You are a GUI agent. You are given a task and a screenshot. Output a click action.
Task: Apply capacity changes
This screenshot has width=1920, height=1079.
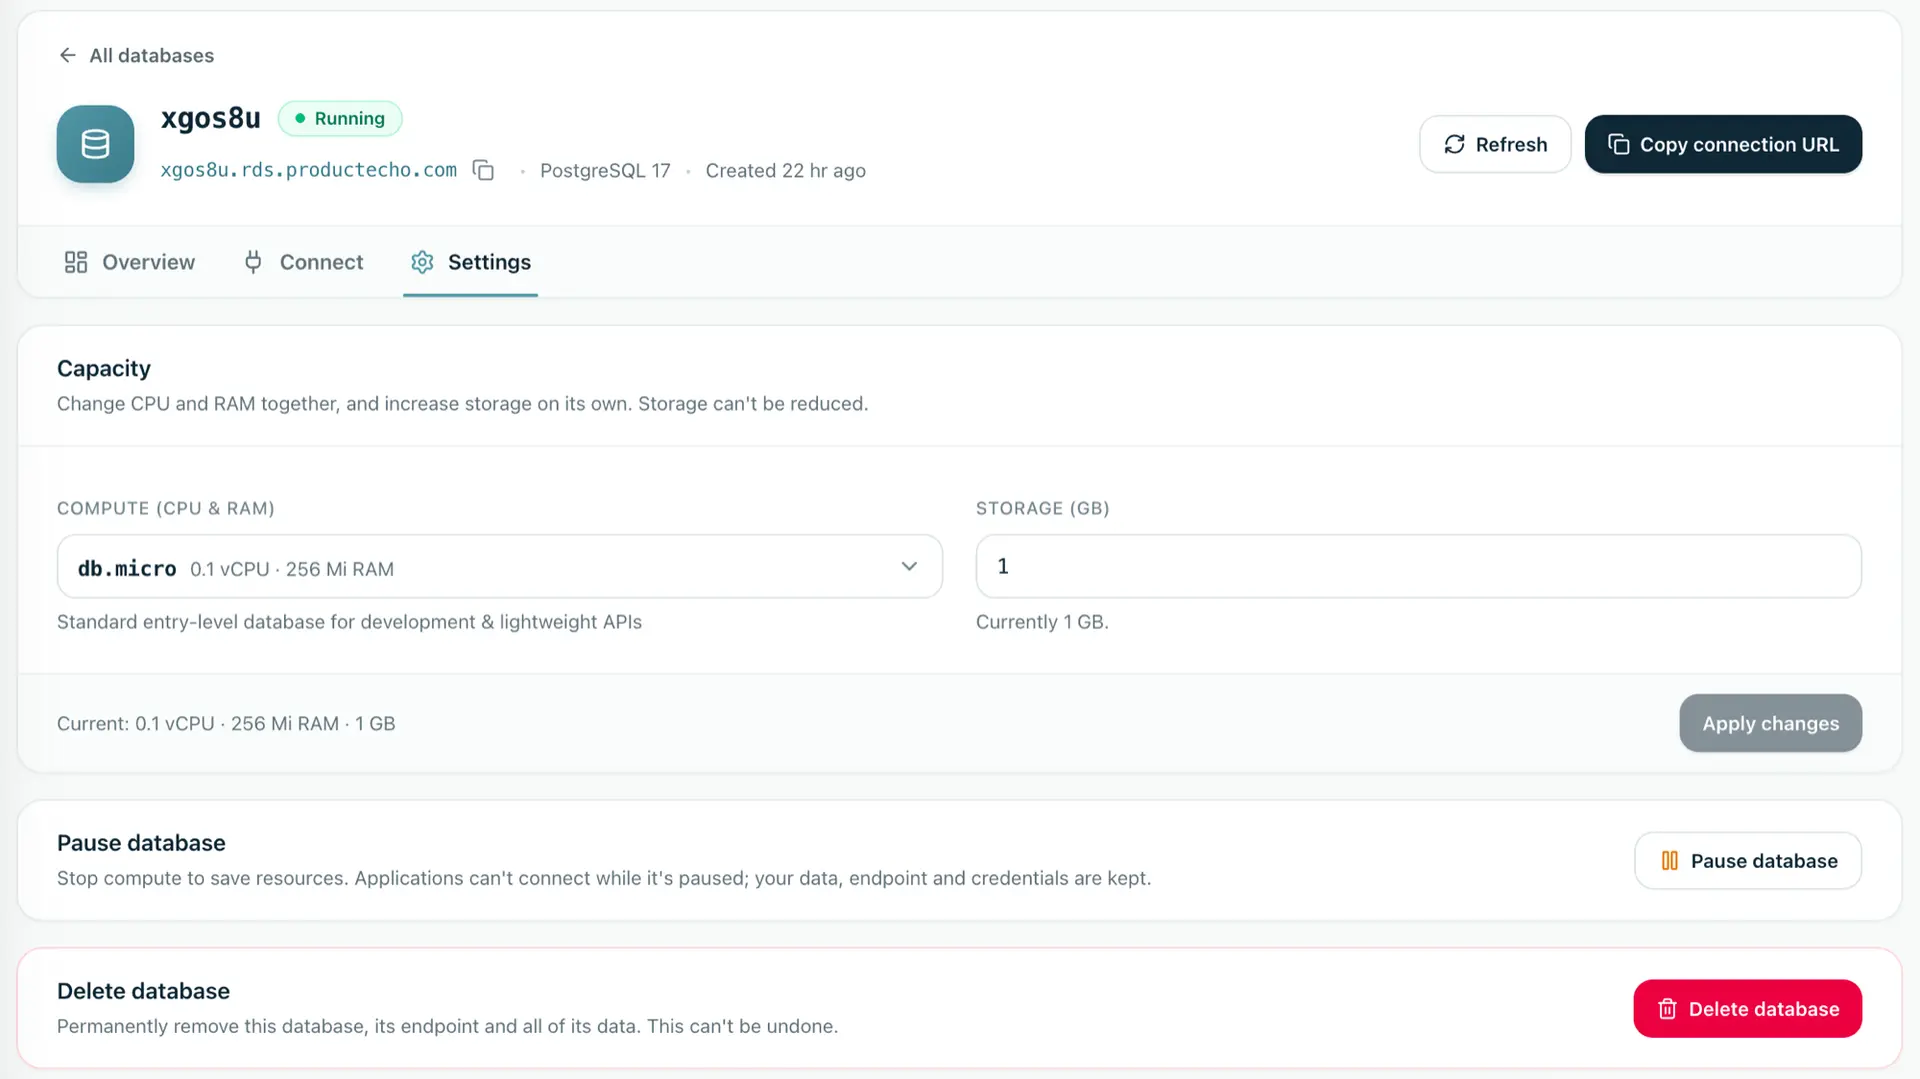pos(1770,723)
